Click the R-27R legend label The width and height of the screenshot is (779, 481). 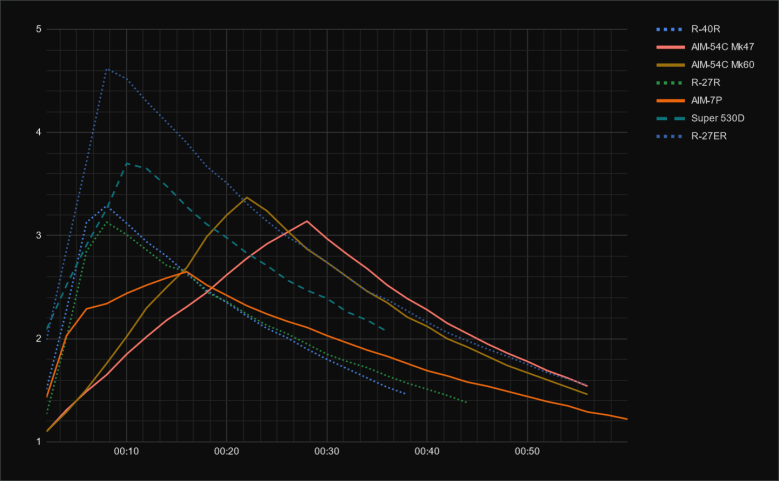tap(706, 82)
